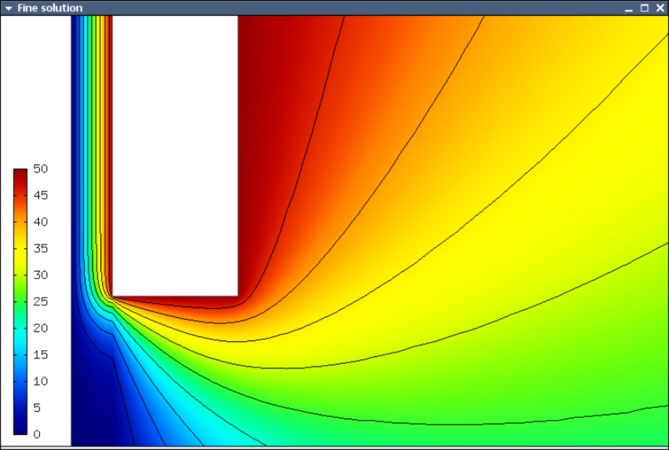This screenshot has width=669, height=450.
Task: Open the window menu arrow beside Fine solution
Action: [8, 7]
